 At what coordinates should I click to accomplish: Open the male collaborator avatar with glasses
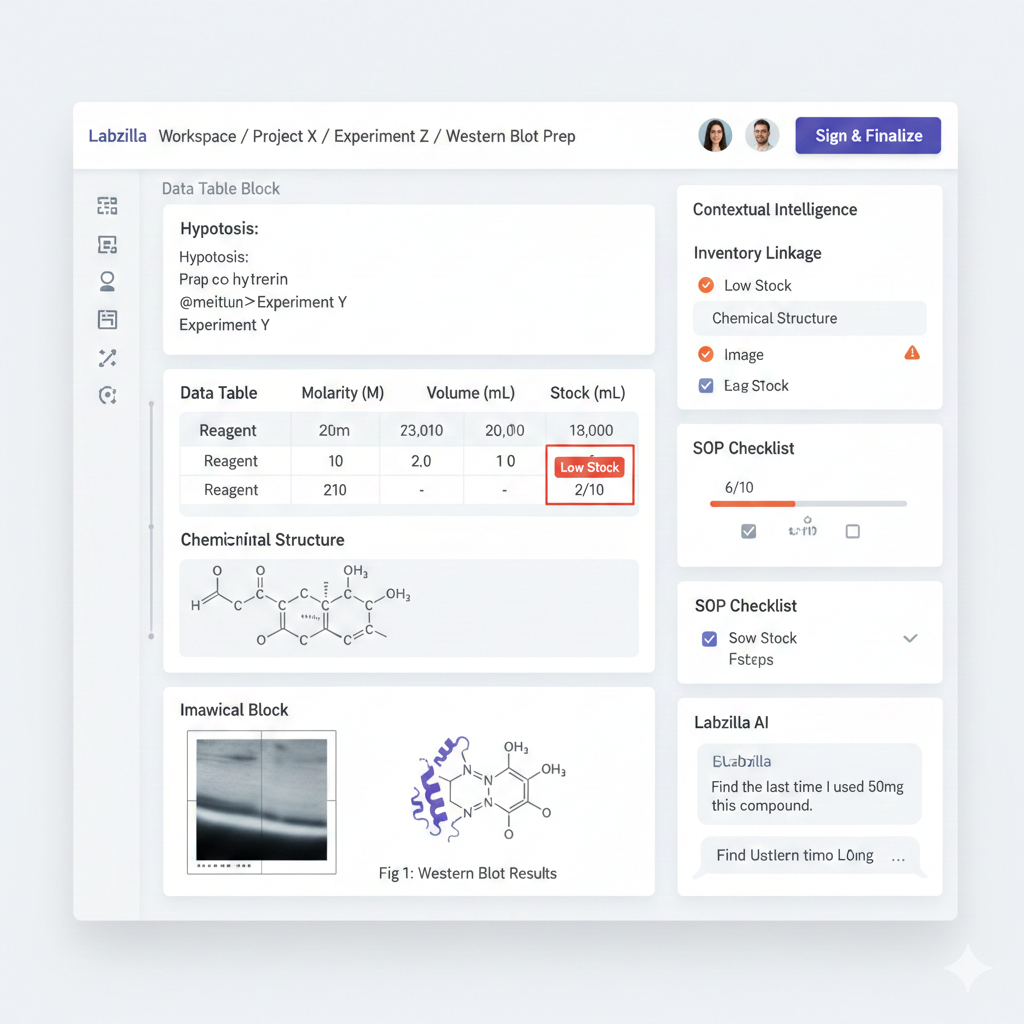click(762, 136)
